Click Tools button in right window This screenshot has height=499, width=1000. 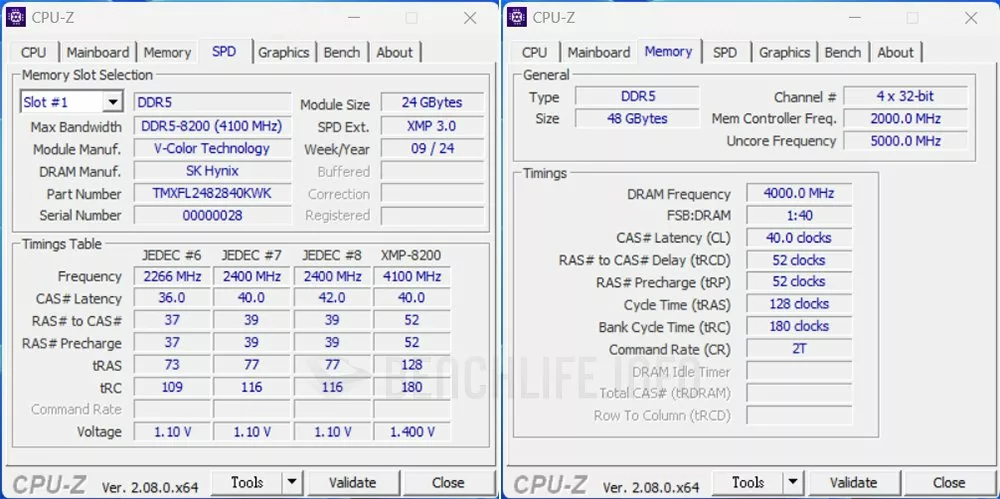click(748, 482)
